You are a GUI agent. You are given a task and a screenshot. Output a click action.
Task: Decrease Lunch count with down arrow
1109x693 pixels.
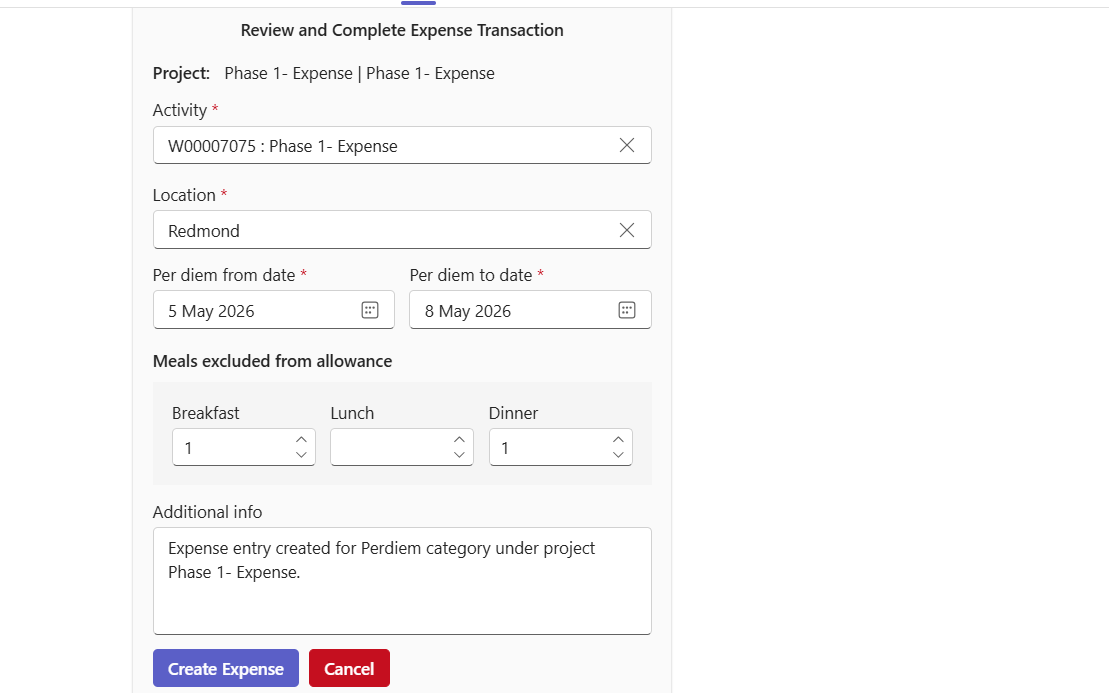coord(459,455)
